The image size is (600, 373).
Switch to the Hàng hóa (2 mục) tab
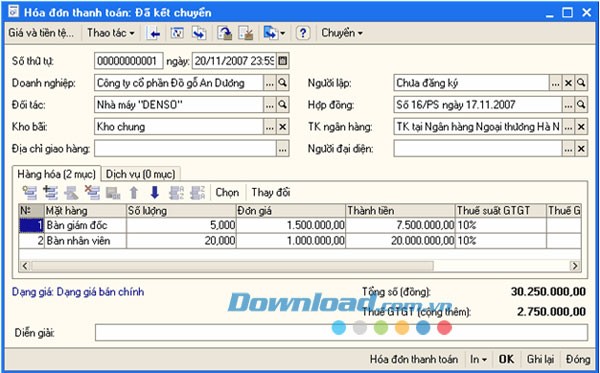pyautogui.click(x=56, y=174)
